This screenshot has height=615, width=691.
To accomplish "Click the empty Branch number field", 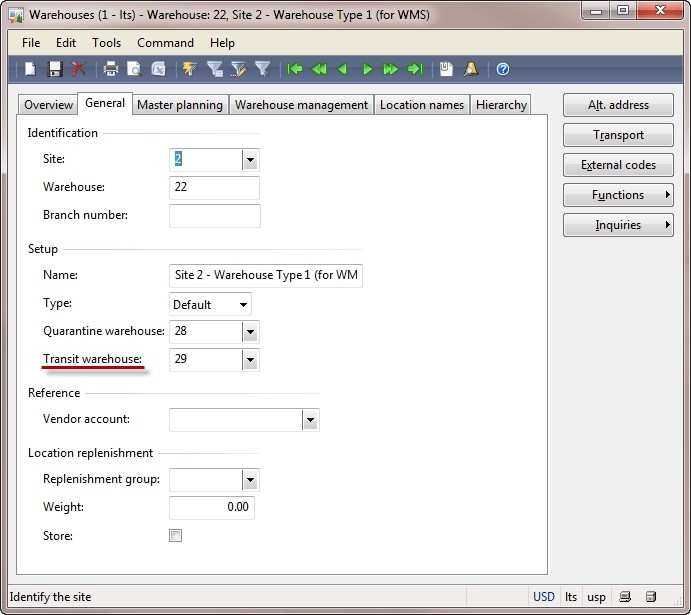I will click(x=215, y=215).
